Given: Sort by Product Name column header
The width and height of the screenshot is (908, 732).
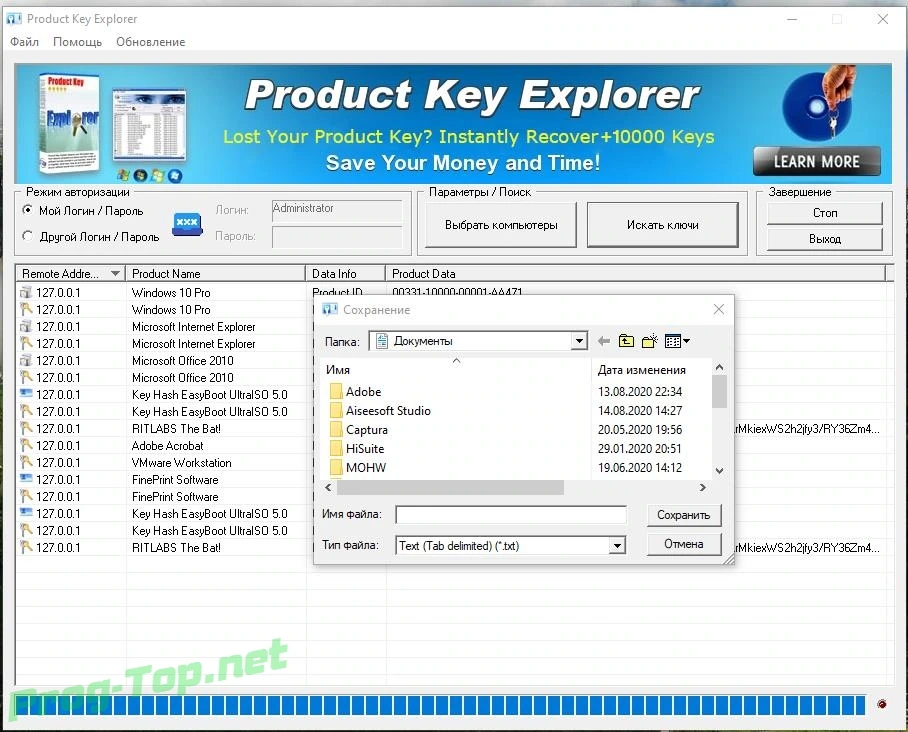Looking at the screenshot, I should pos(215,273).
